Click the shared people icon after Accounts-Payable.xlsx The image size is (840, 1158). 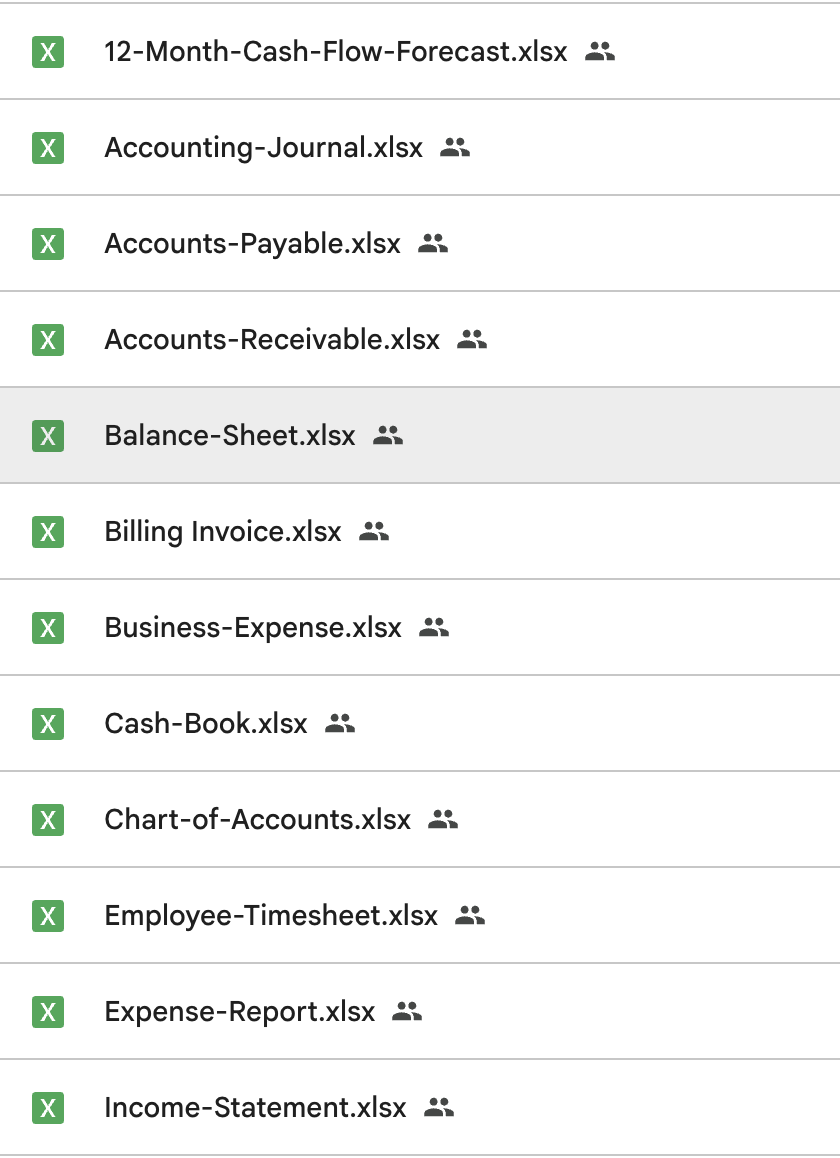click(x=432, y=243)
